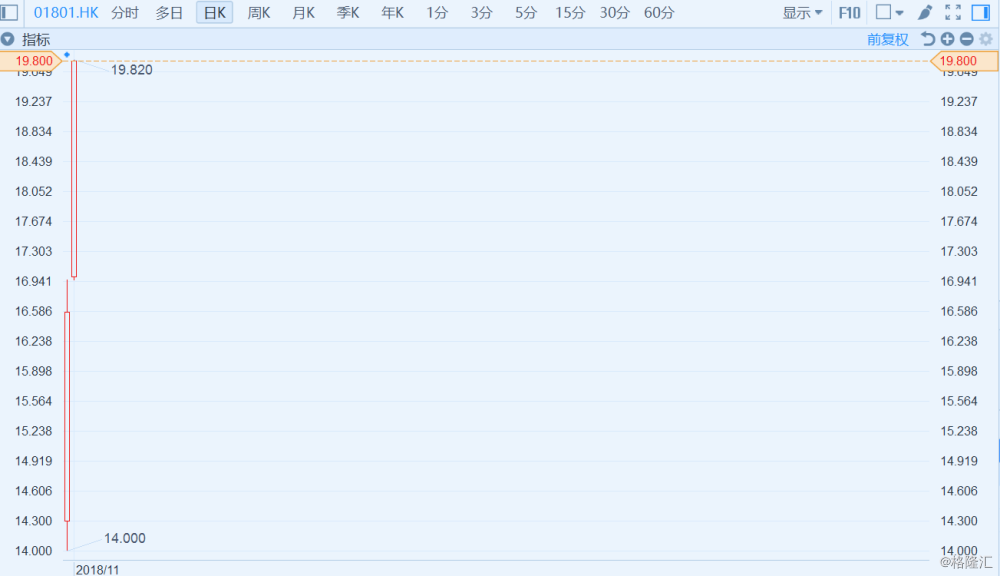Click the tall red candlestick at 19.820
The height and width of the screenshot is (576, 1000).
pos(74,169)
